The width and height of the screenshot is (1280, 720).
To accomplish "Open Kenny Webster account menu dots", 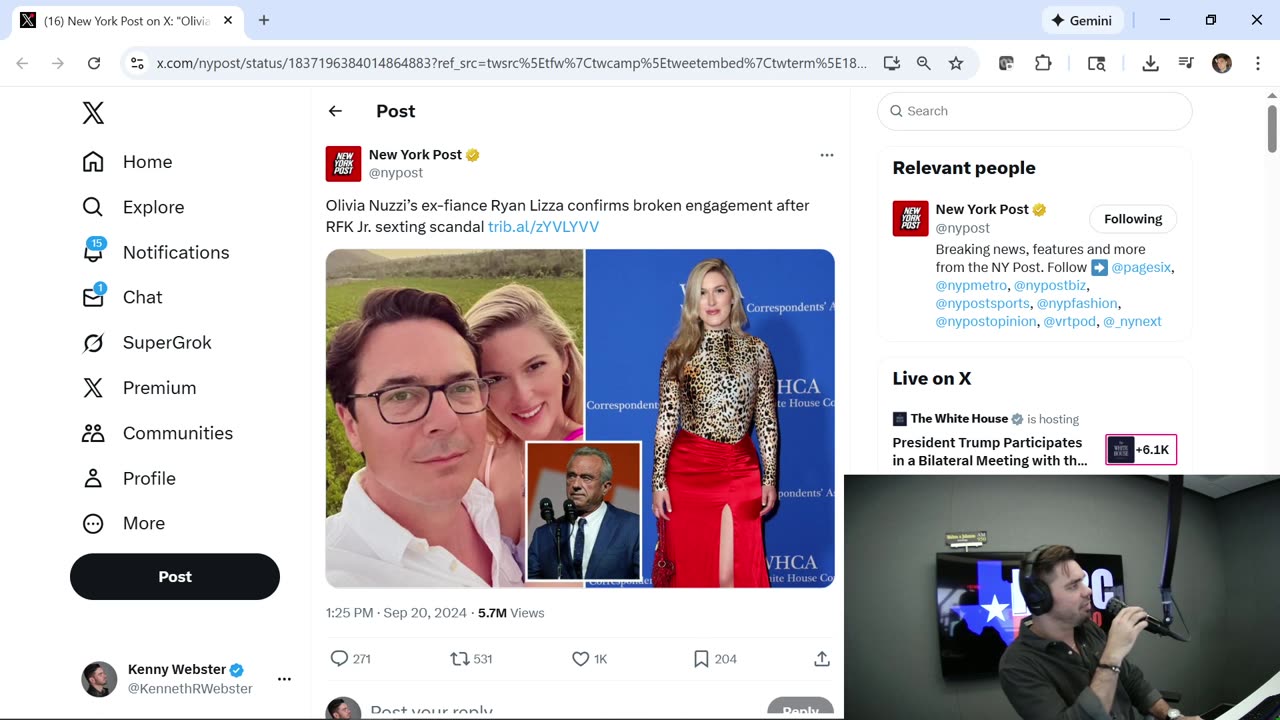I will 284,679.
